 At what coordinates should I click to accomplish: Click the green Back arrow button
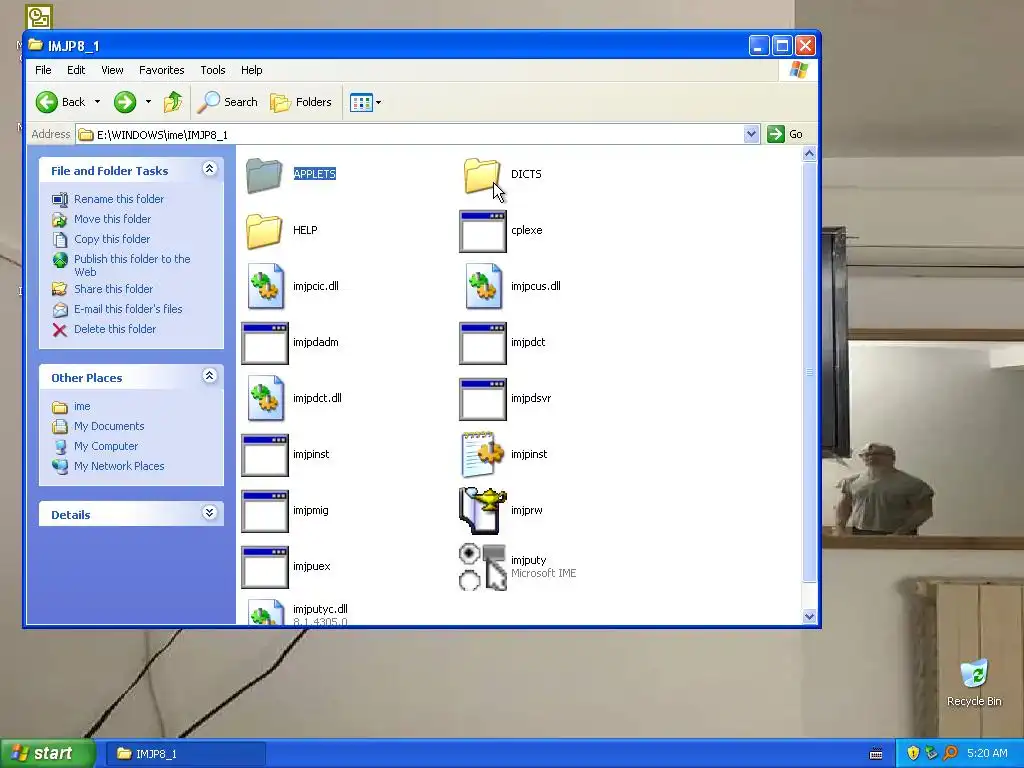point(61,102)
